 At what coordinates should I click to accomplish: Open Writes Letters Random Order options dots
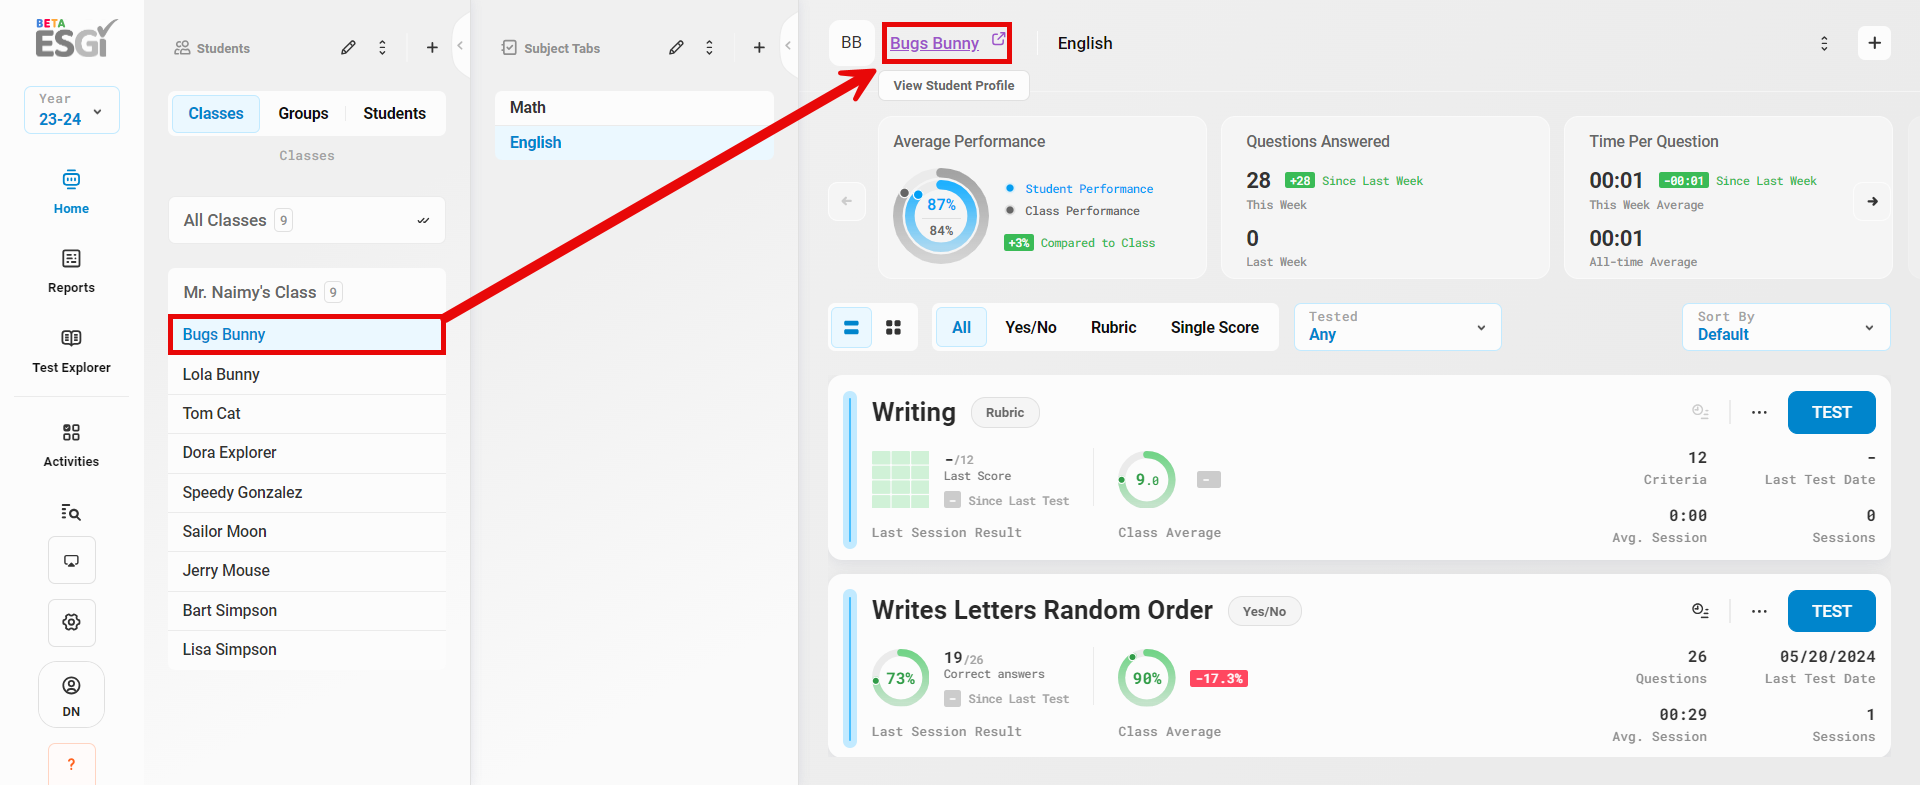click(x=1759, y=611)
